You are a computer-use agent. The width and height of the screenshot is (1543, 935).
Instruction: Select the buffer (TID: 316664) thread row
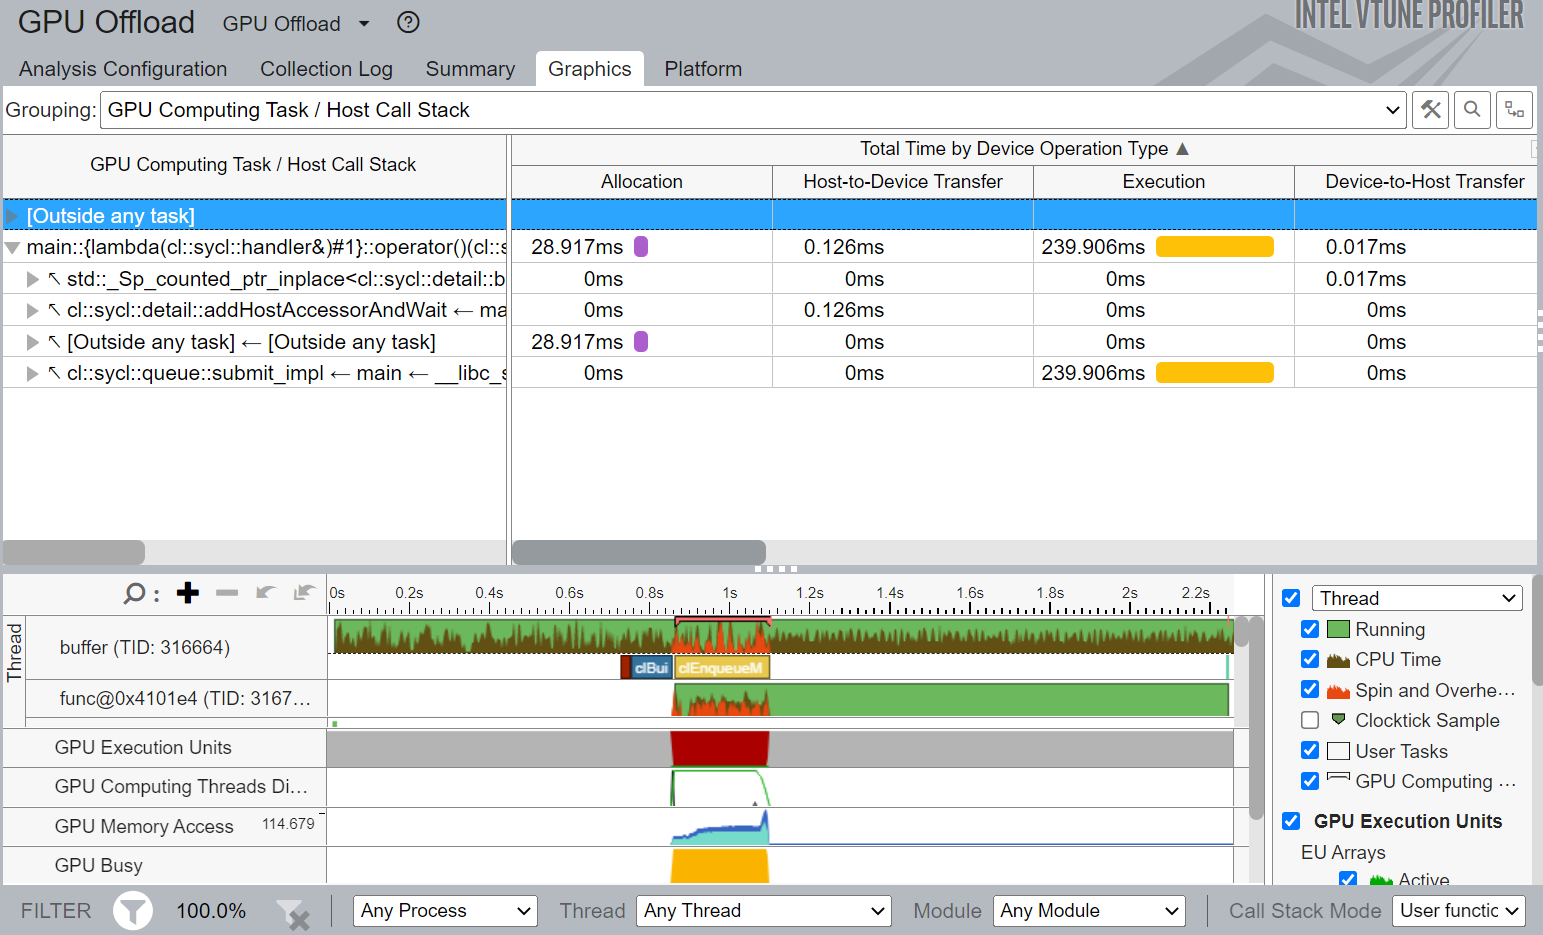click(x=145, y=647)
